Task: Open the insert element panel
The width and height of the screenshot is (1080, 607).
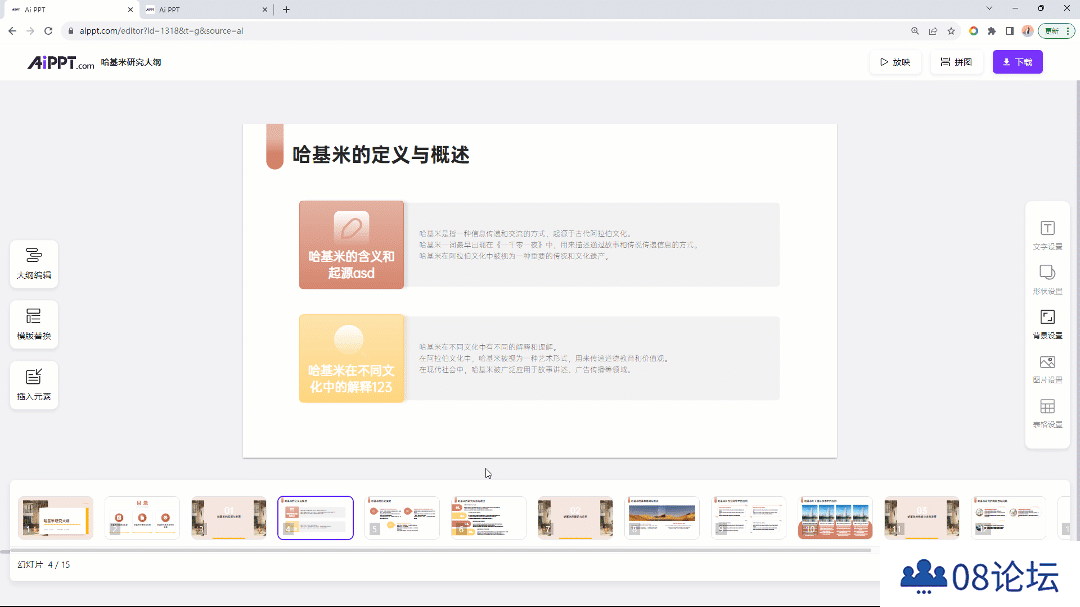Action: 34,384
